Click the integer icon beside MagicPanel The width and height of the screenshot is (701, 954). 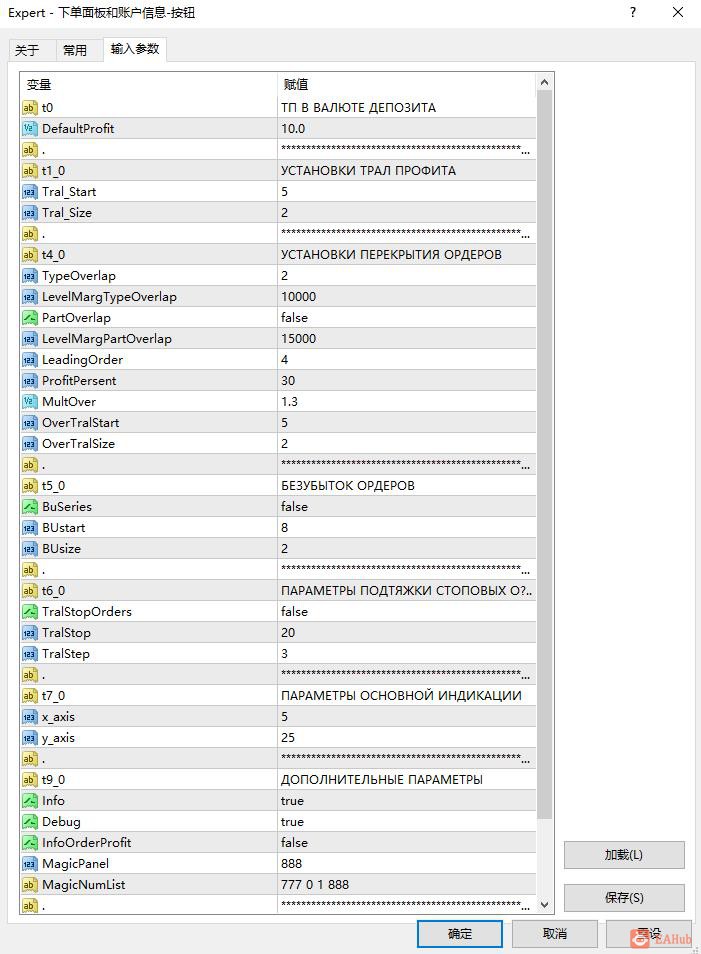[29, 863]
